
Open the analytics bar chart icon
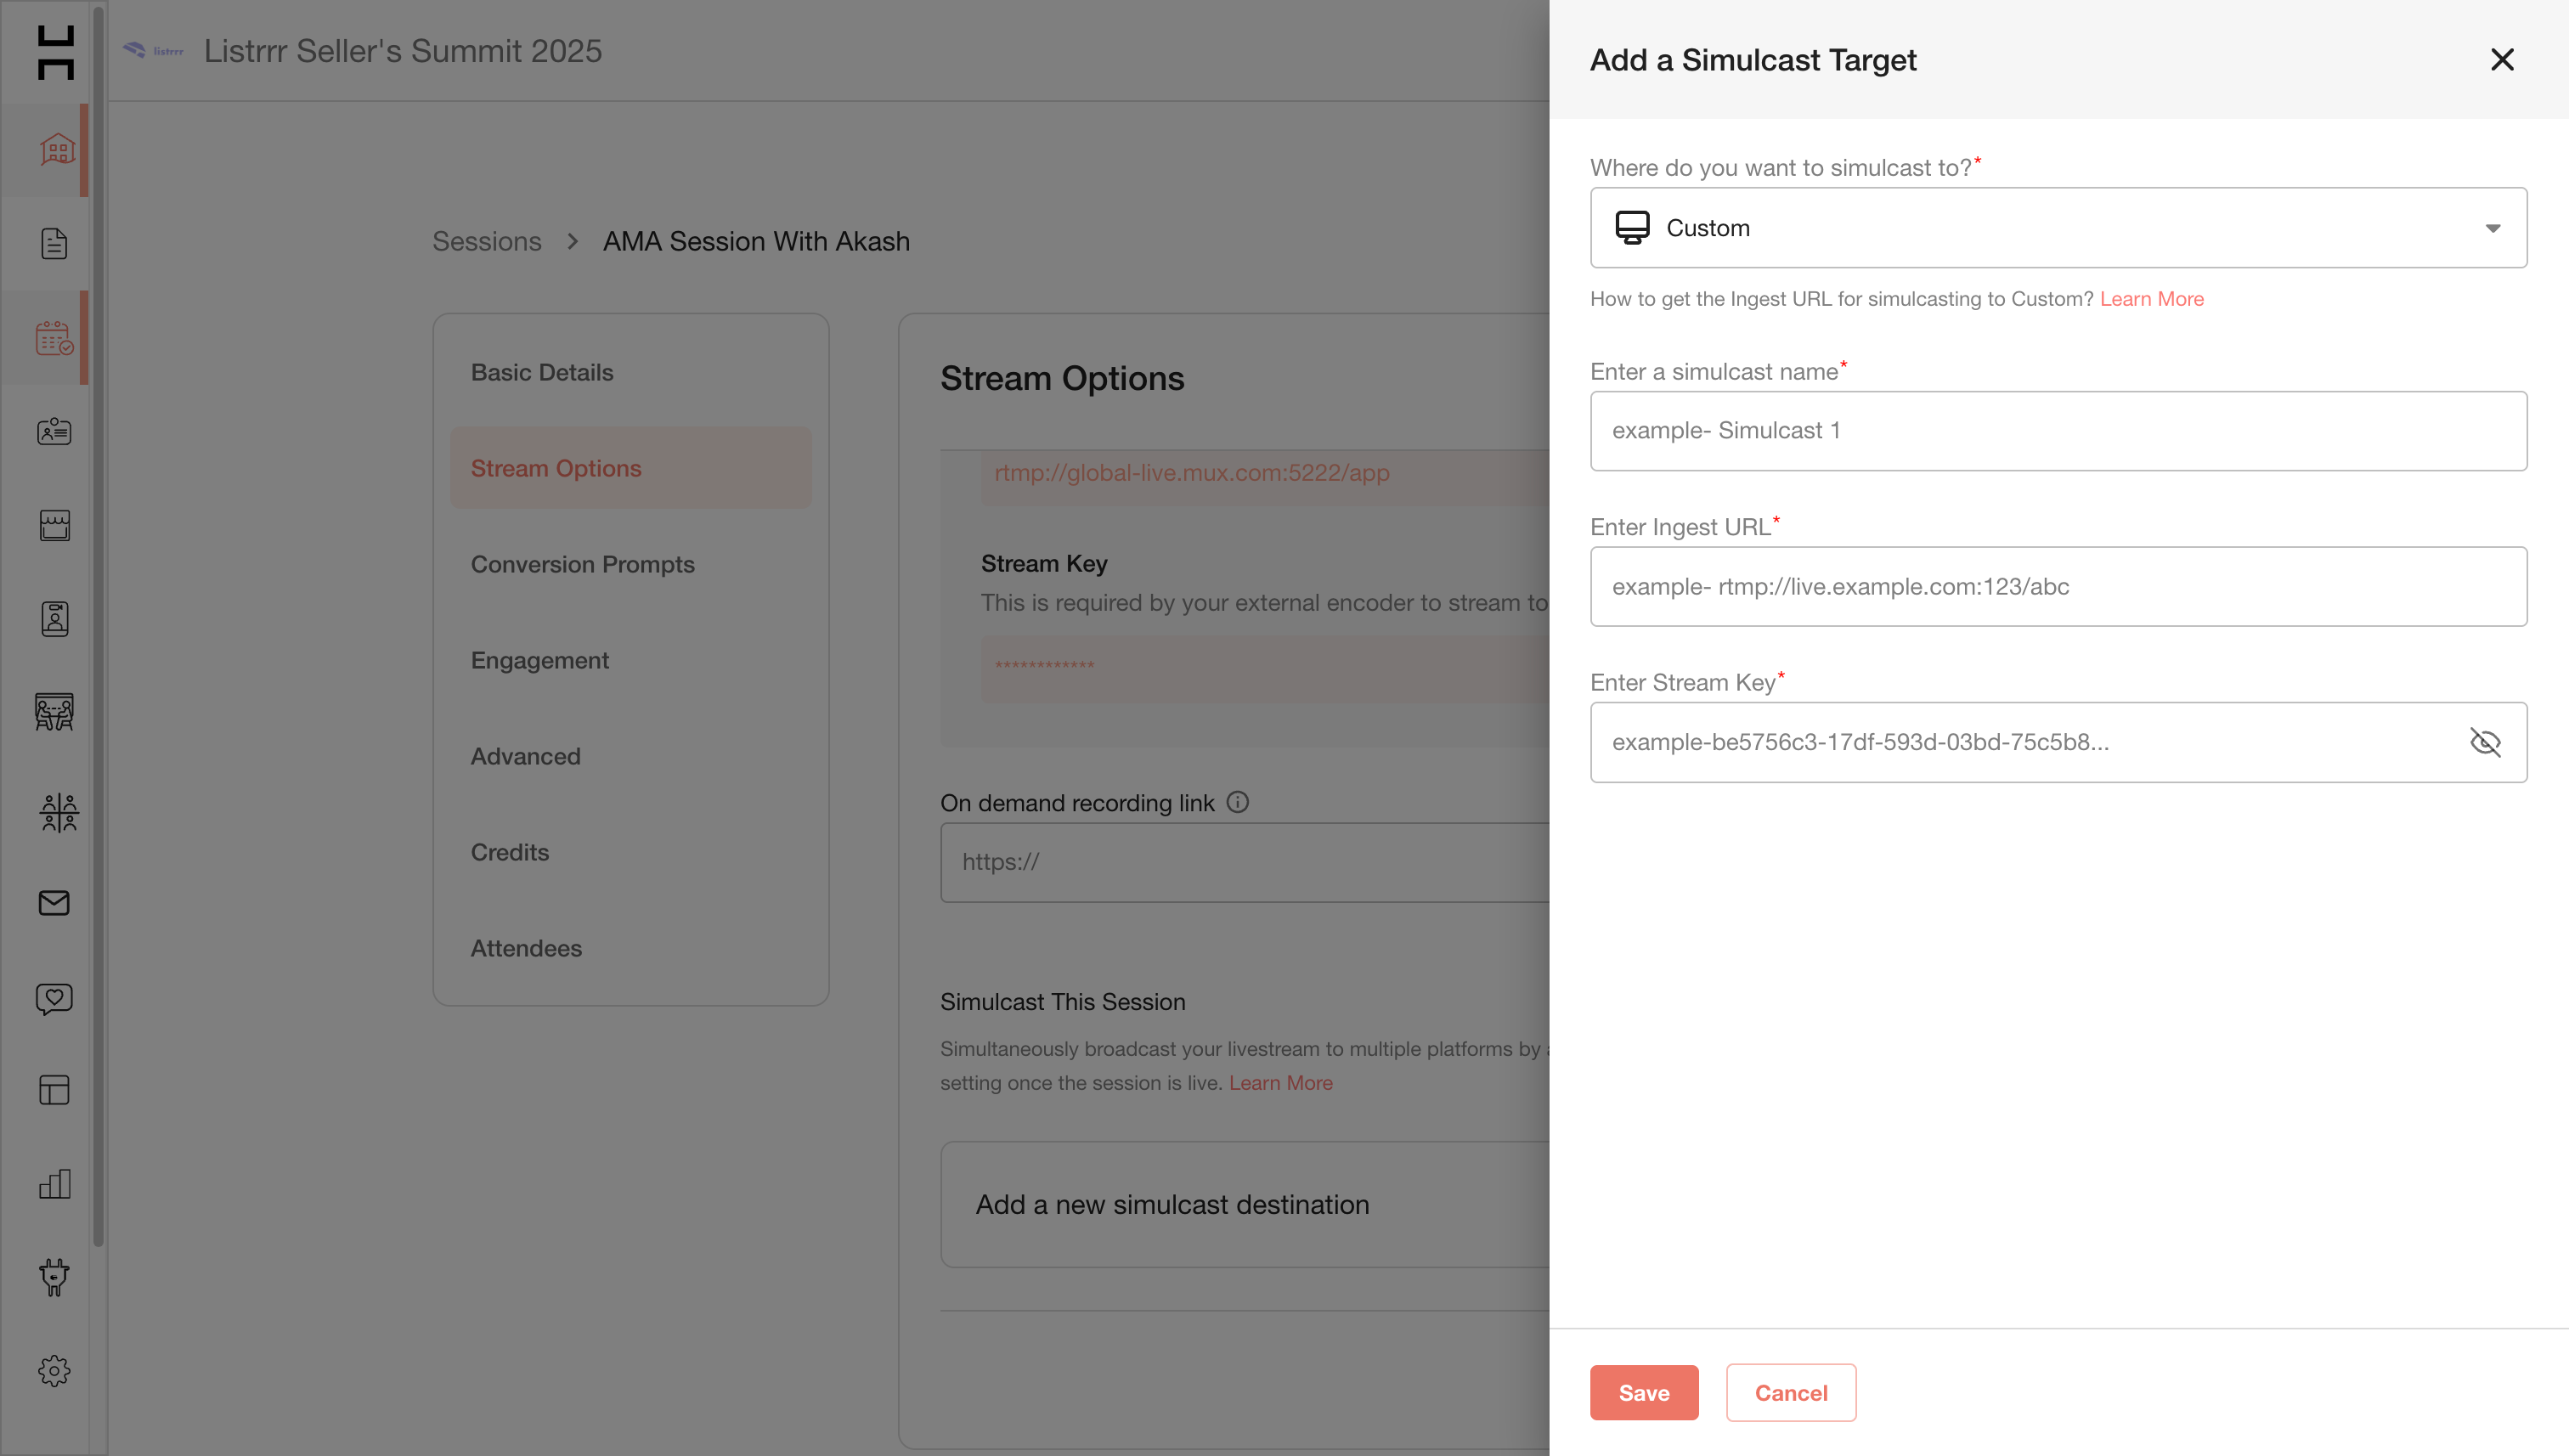pyautogui.click(x=54, y=1184)
